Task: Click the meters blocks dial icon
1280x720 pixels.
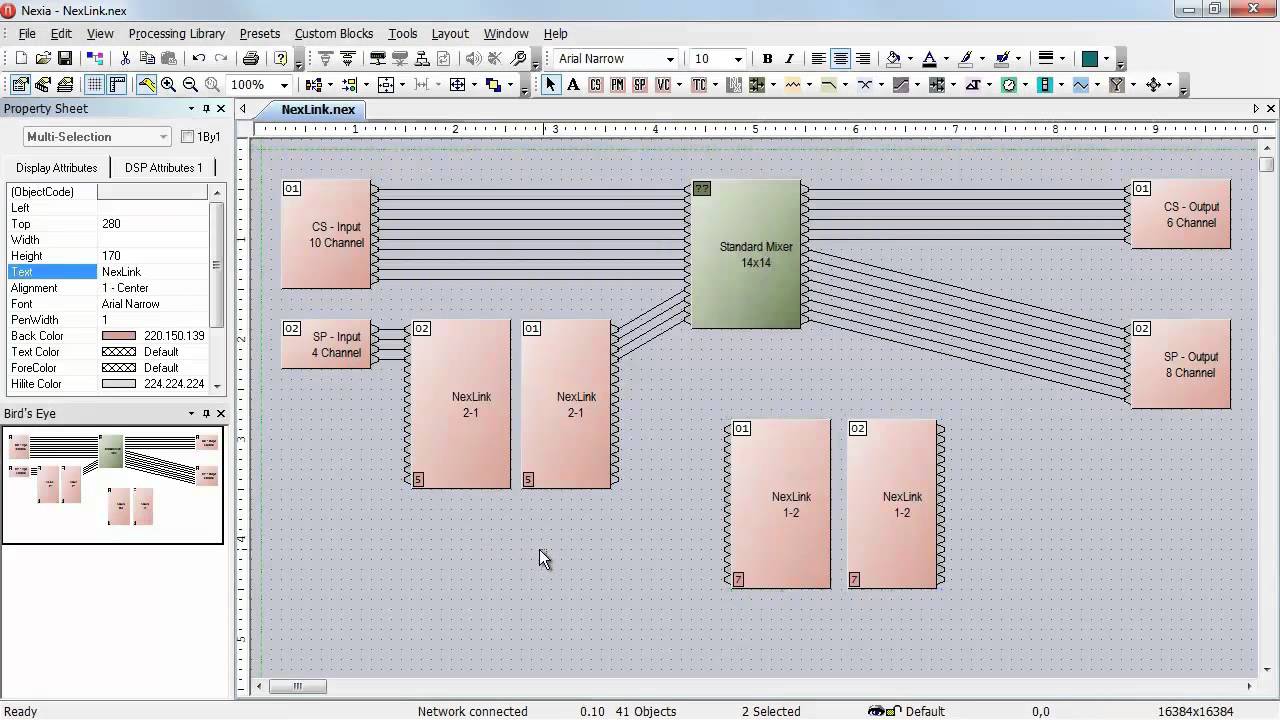Action: (1009, 85)
